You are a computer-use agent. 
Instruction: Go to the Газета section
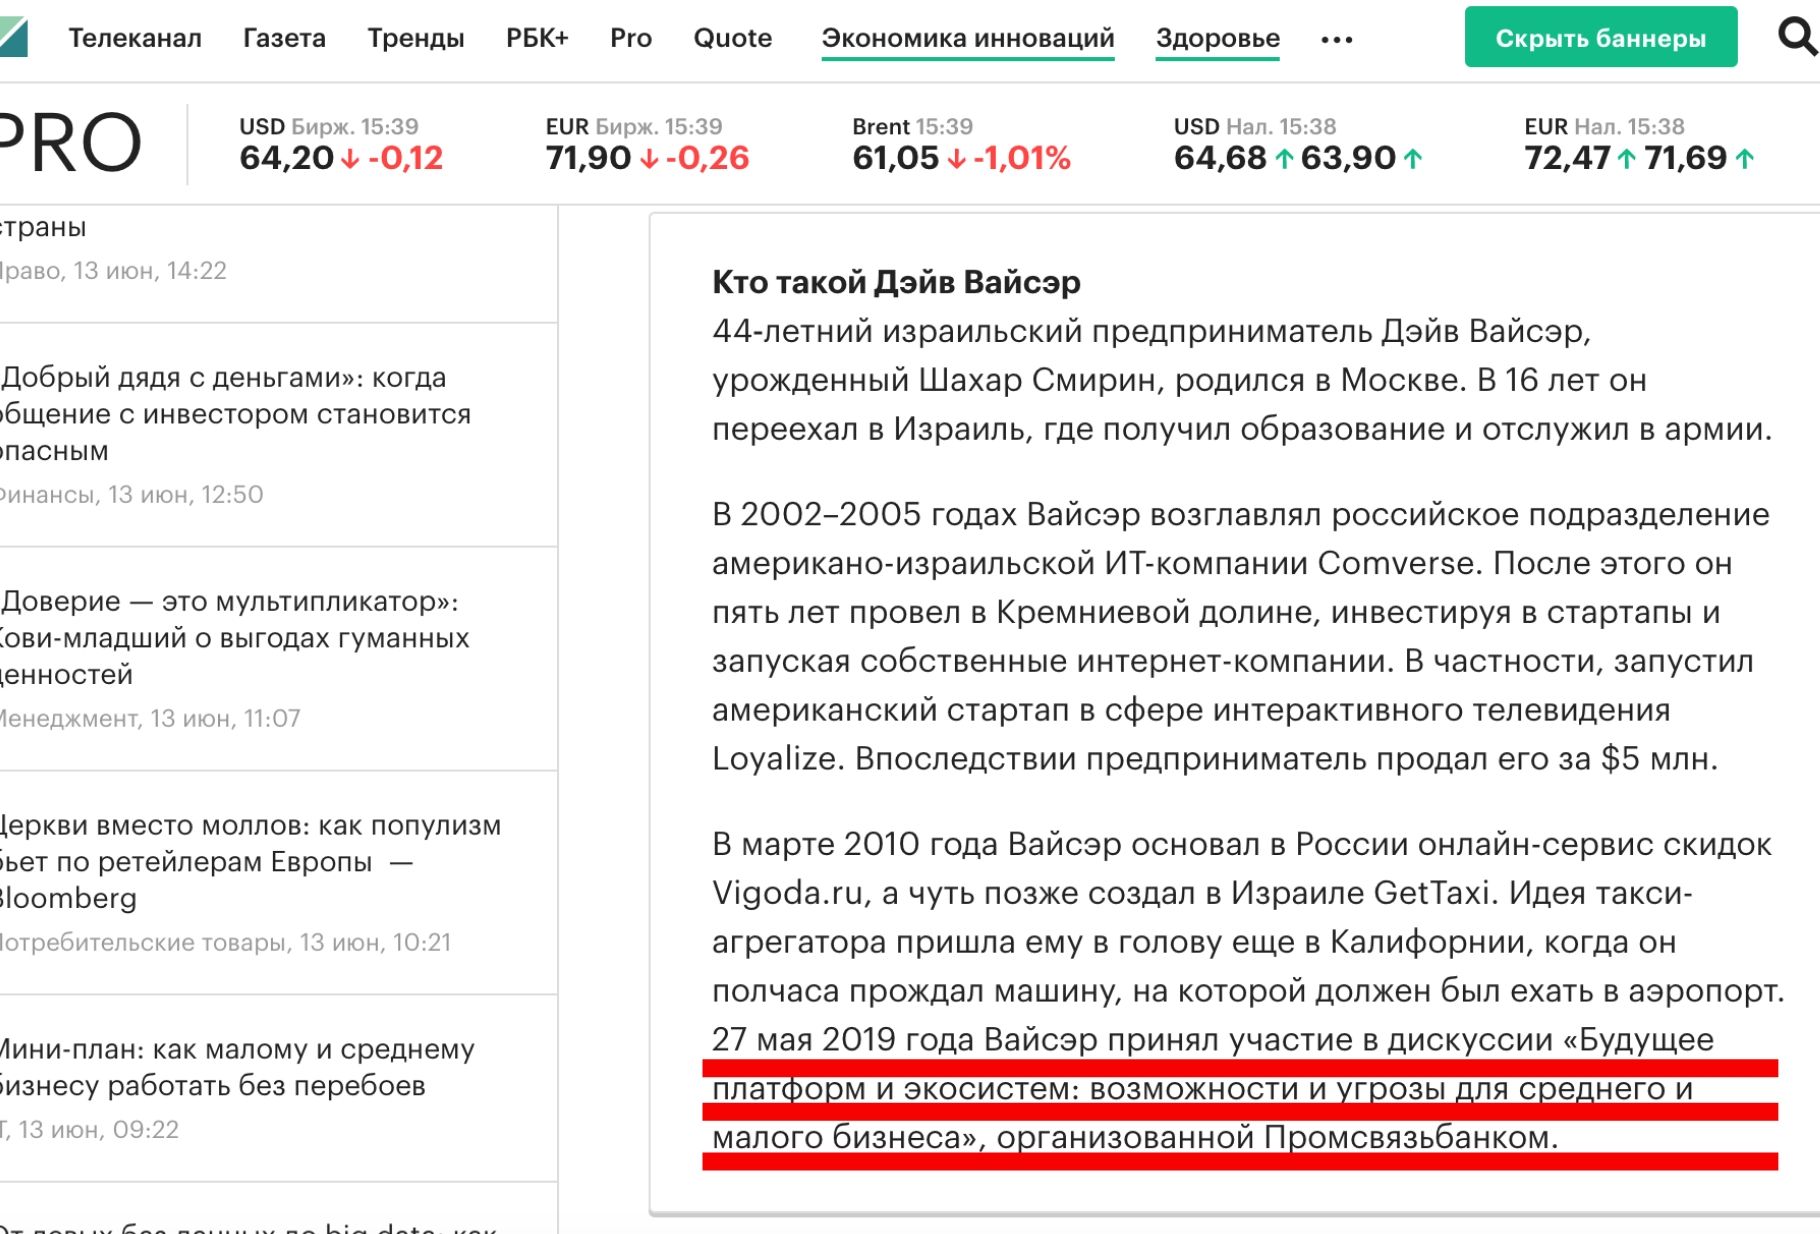285,38
